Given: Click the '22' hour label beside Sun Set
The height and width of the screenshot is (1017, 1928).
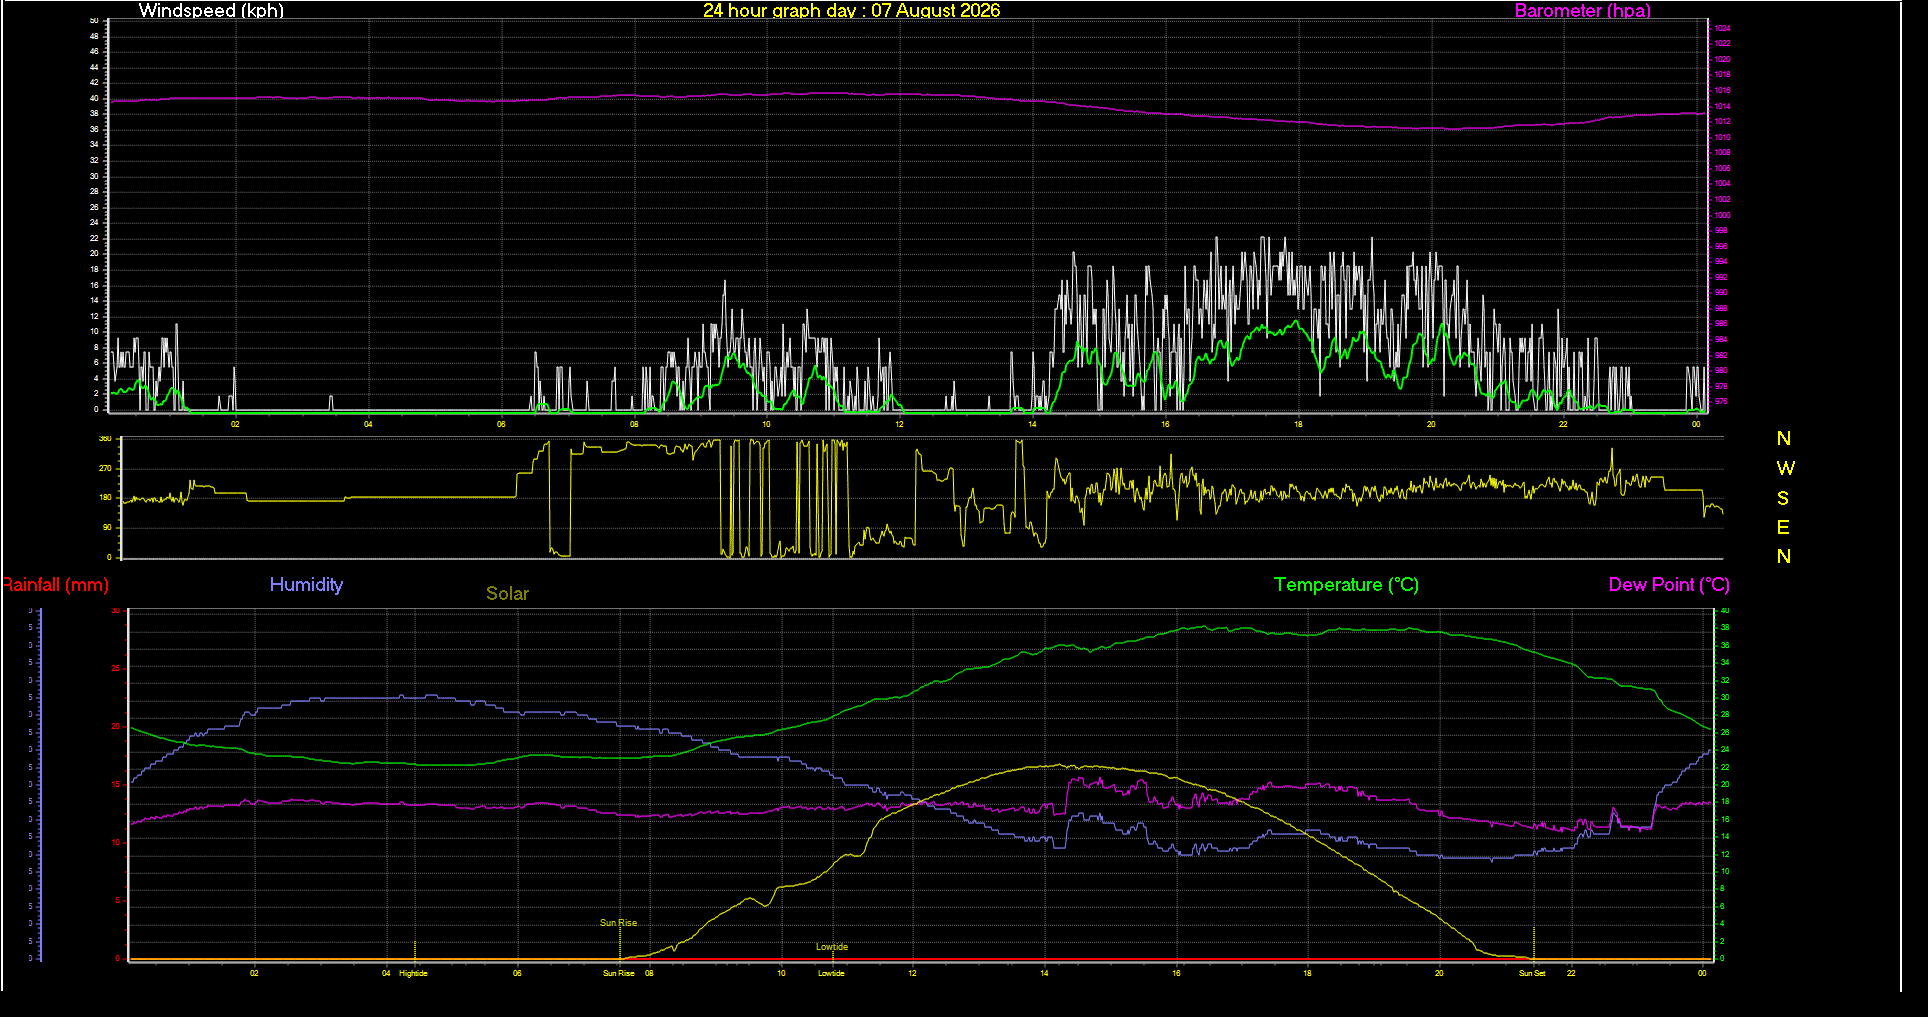Looking at the screenshot, I should pyautogui.click(x=1571, y=973).
